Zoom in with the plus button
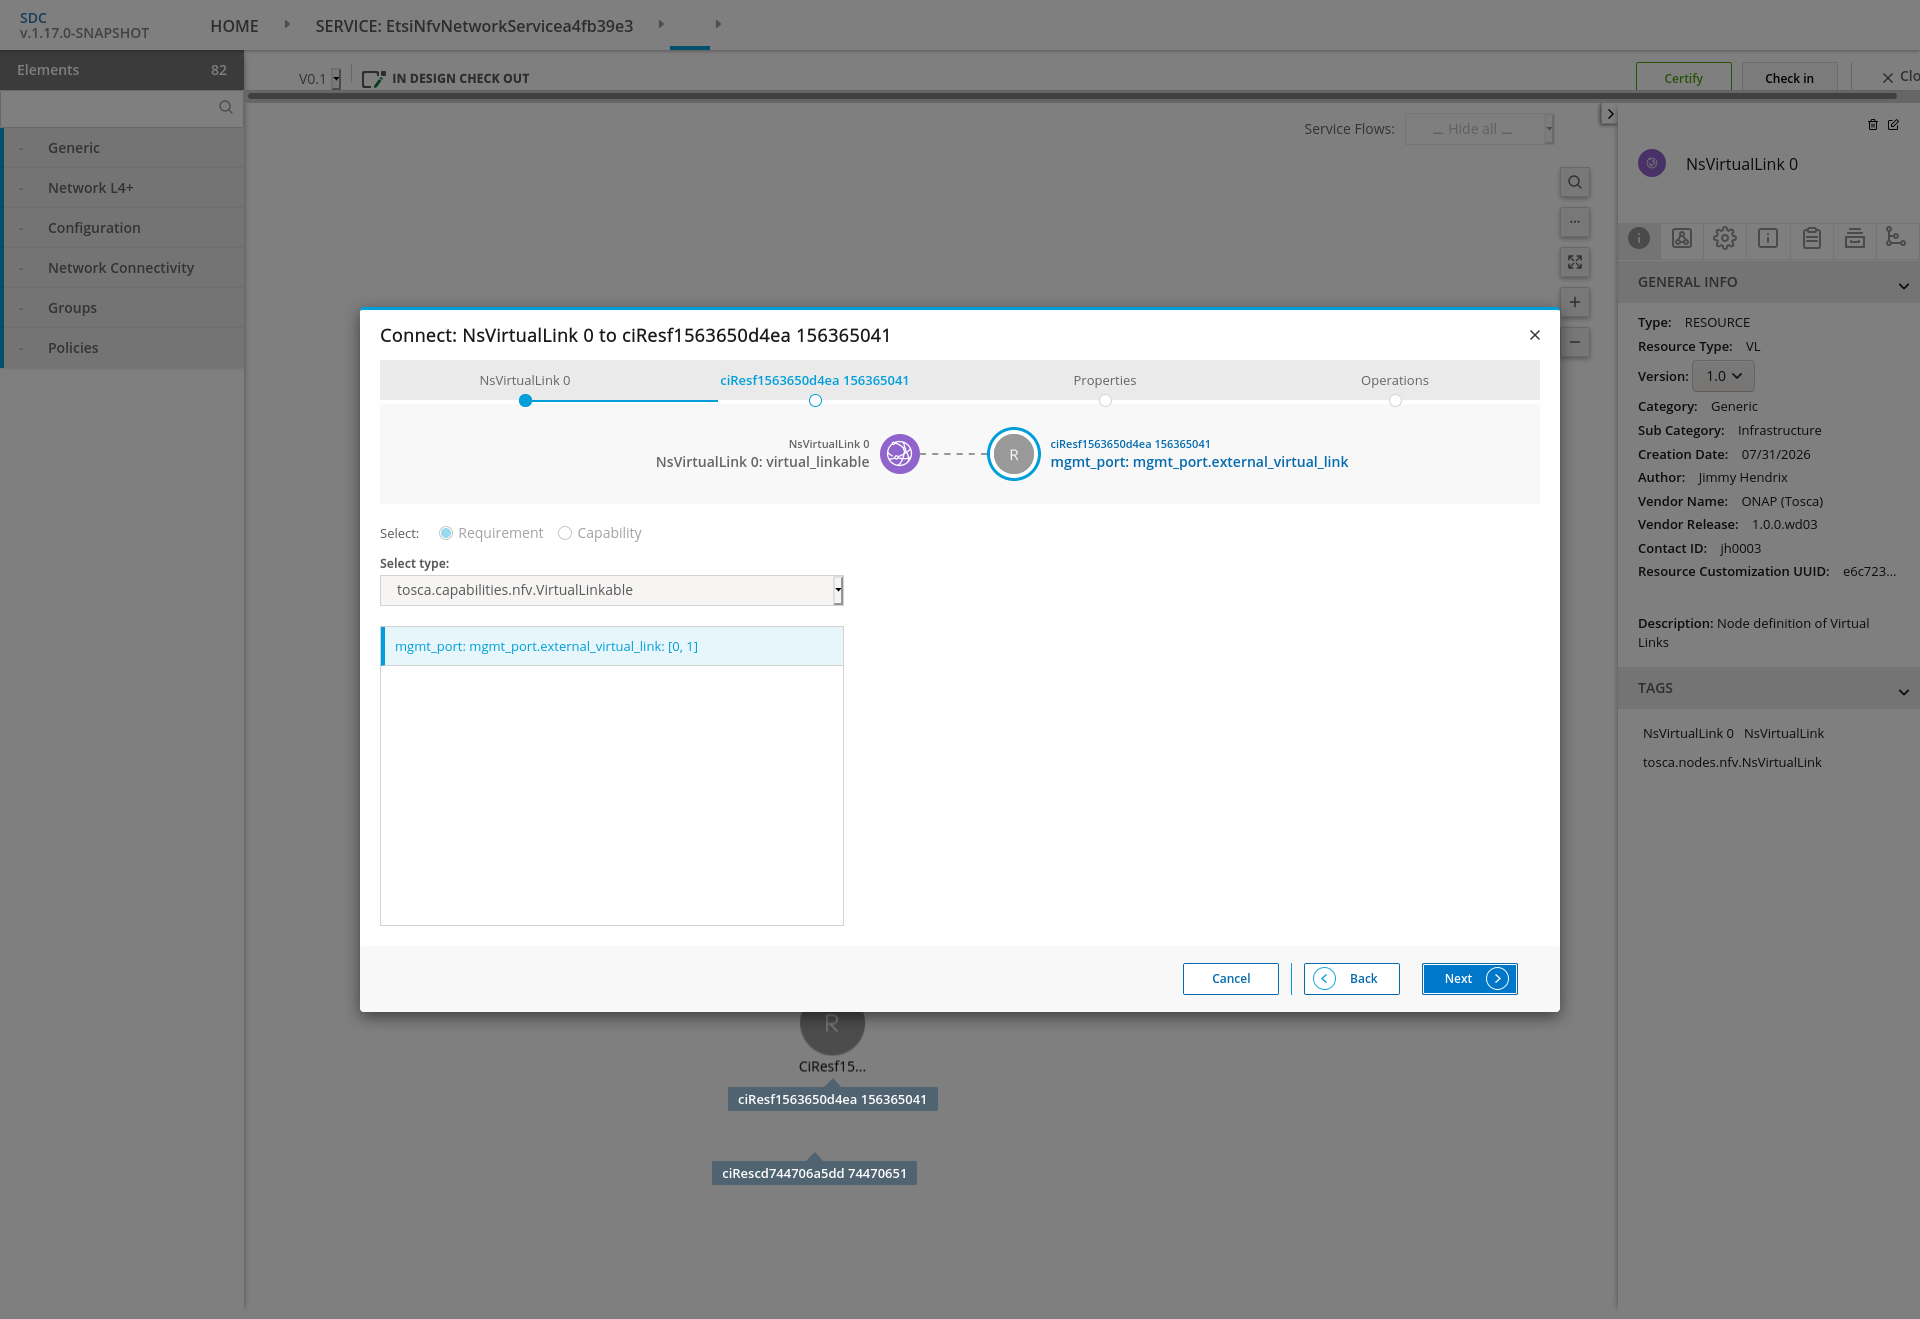Viewport: 1920px width, 1319px height. [1575, 302]
